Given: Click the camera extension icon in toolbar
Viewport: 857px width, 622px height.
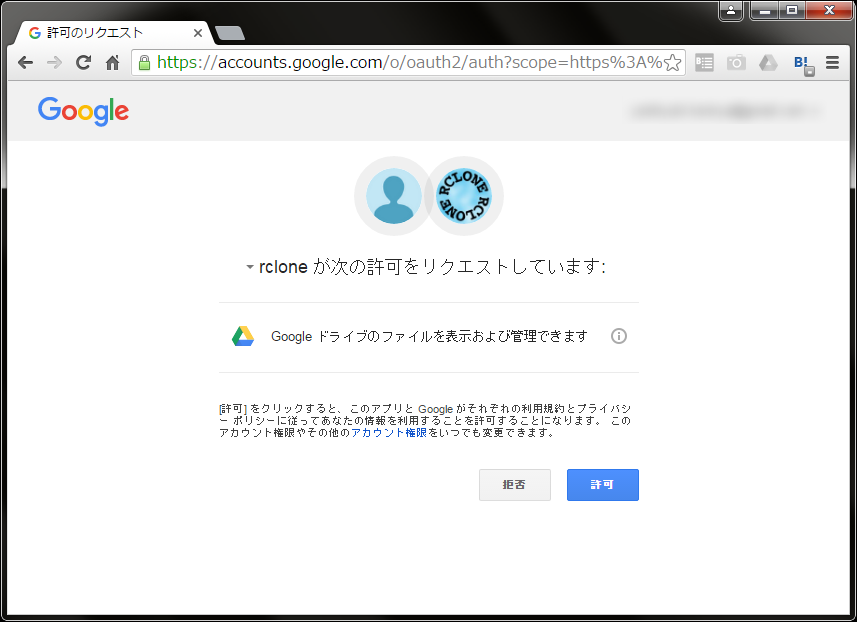Looking at the screenshot, I should (736, 62).
